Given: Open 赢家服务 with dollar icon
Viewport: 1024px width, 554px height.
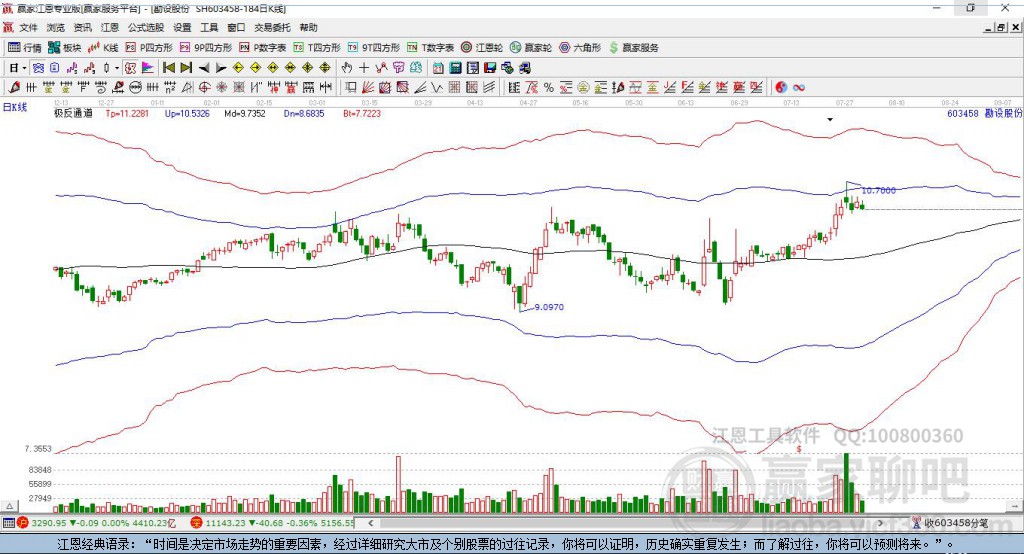Looking at the screenshot, I should (634, 48).
